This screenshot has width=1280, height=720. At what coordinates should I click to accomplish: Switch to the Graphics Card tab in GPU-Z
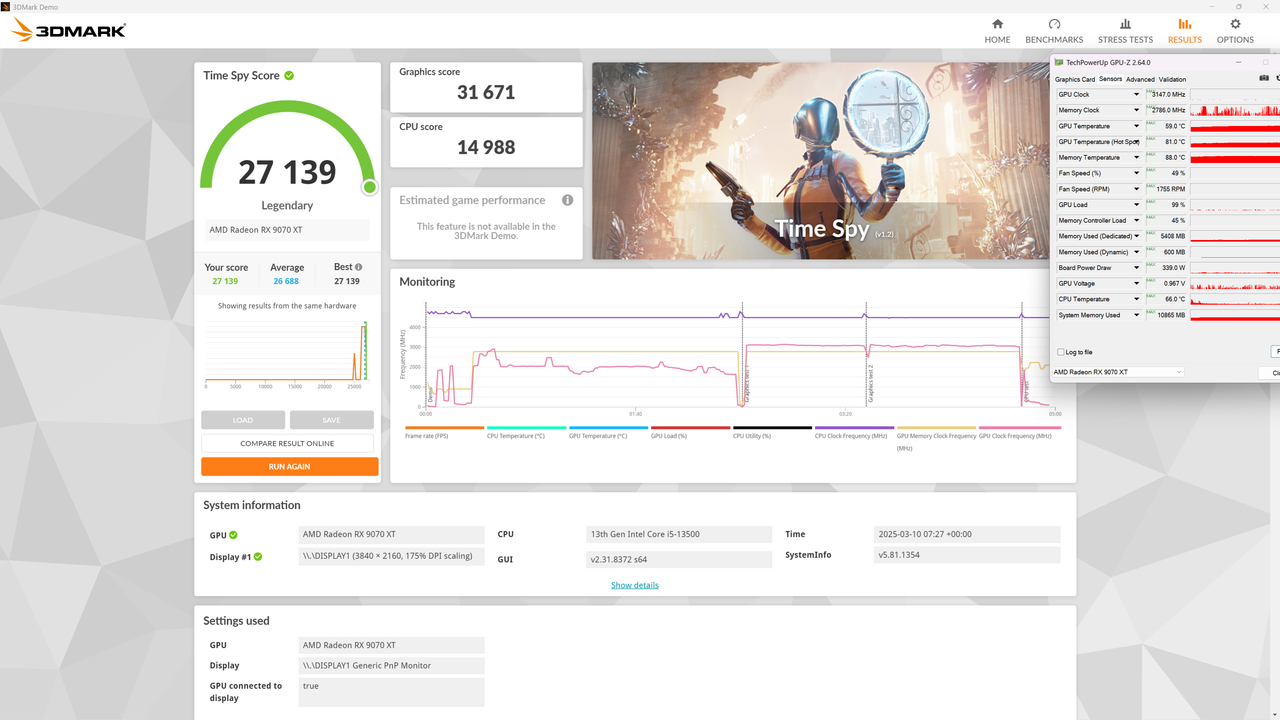[x=1074, y=79]
